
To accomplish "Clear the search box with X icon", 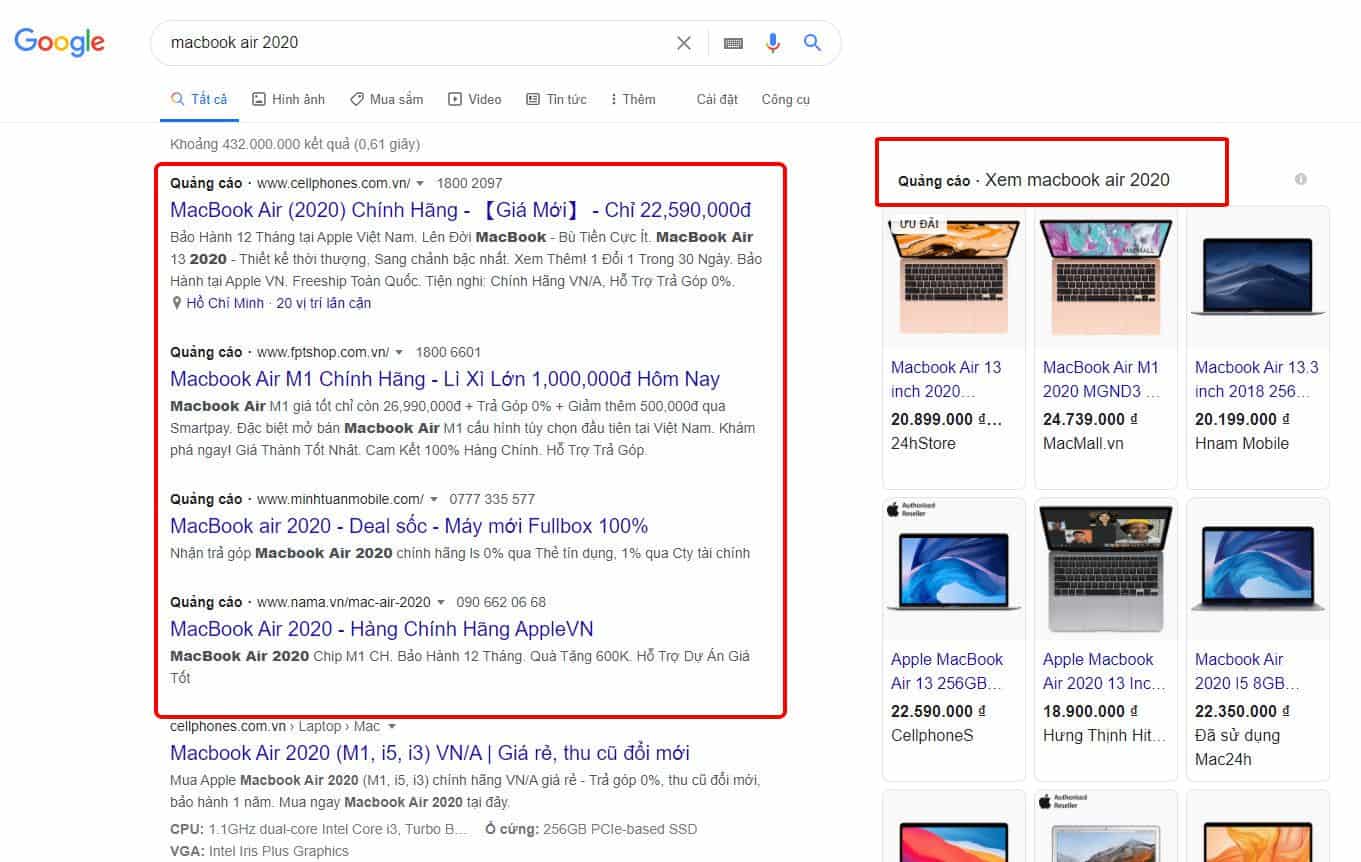I will 684,43.
